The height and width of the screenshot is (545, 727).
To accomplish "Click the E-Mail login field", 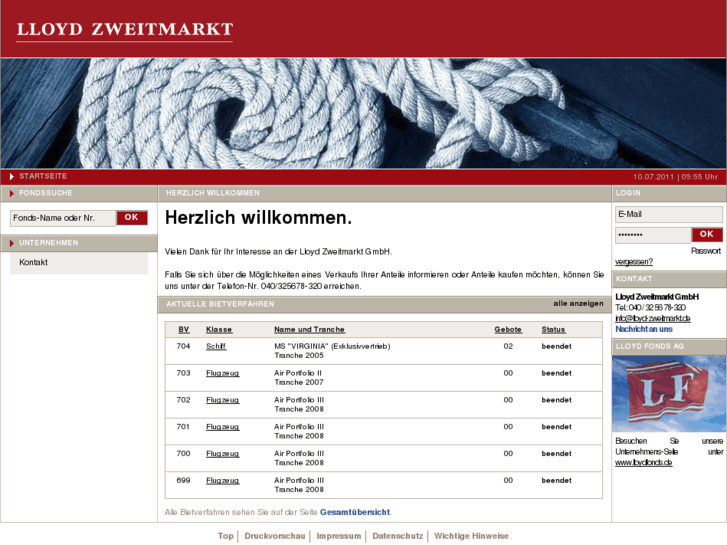I will point(668,214).
